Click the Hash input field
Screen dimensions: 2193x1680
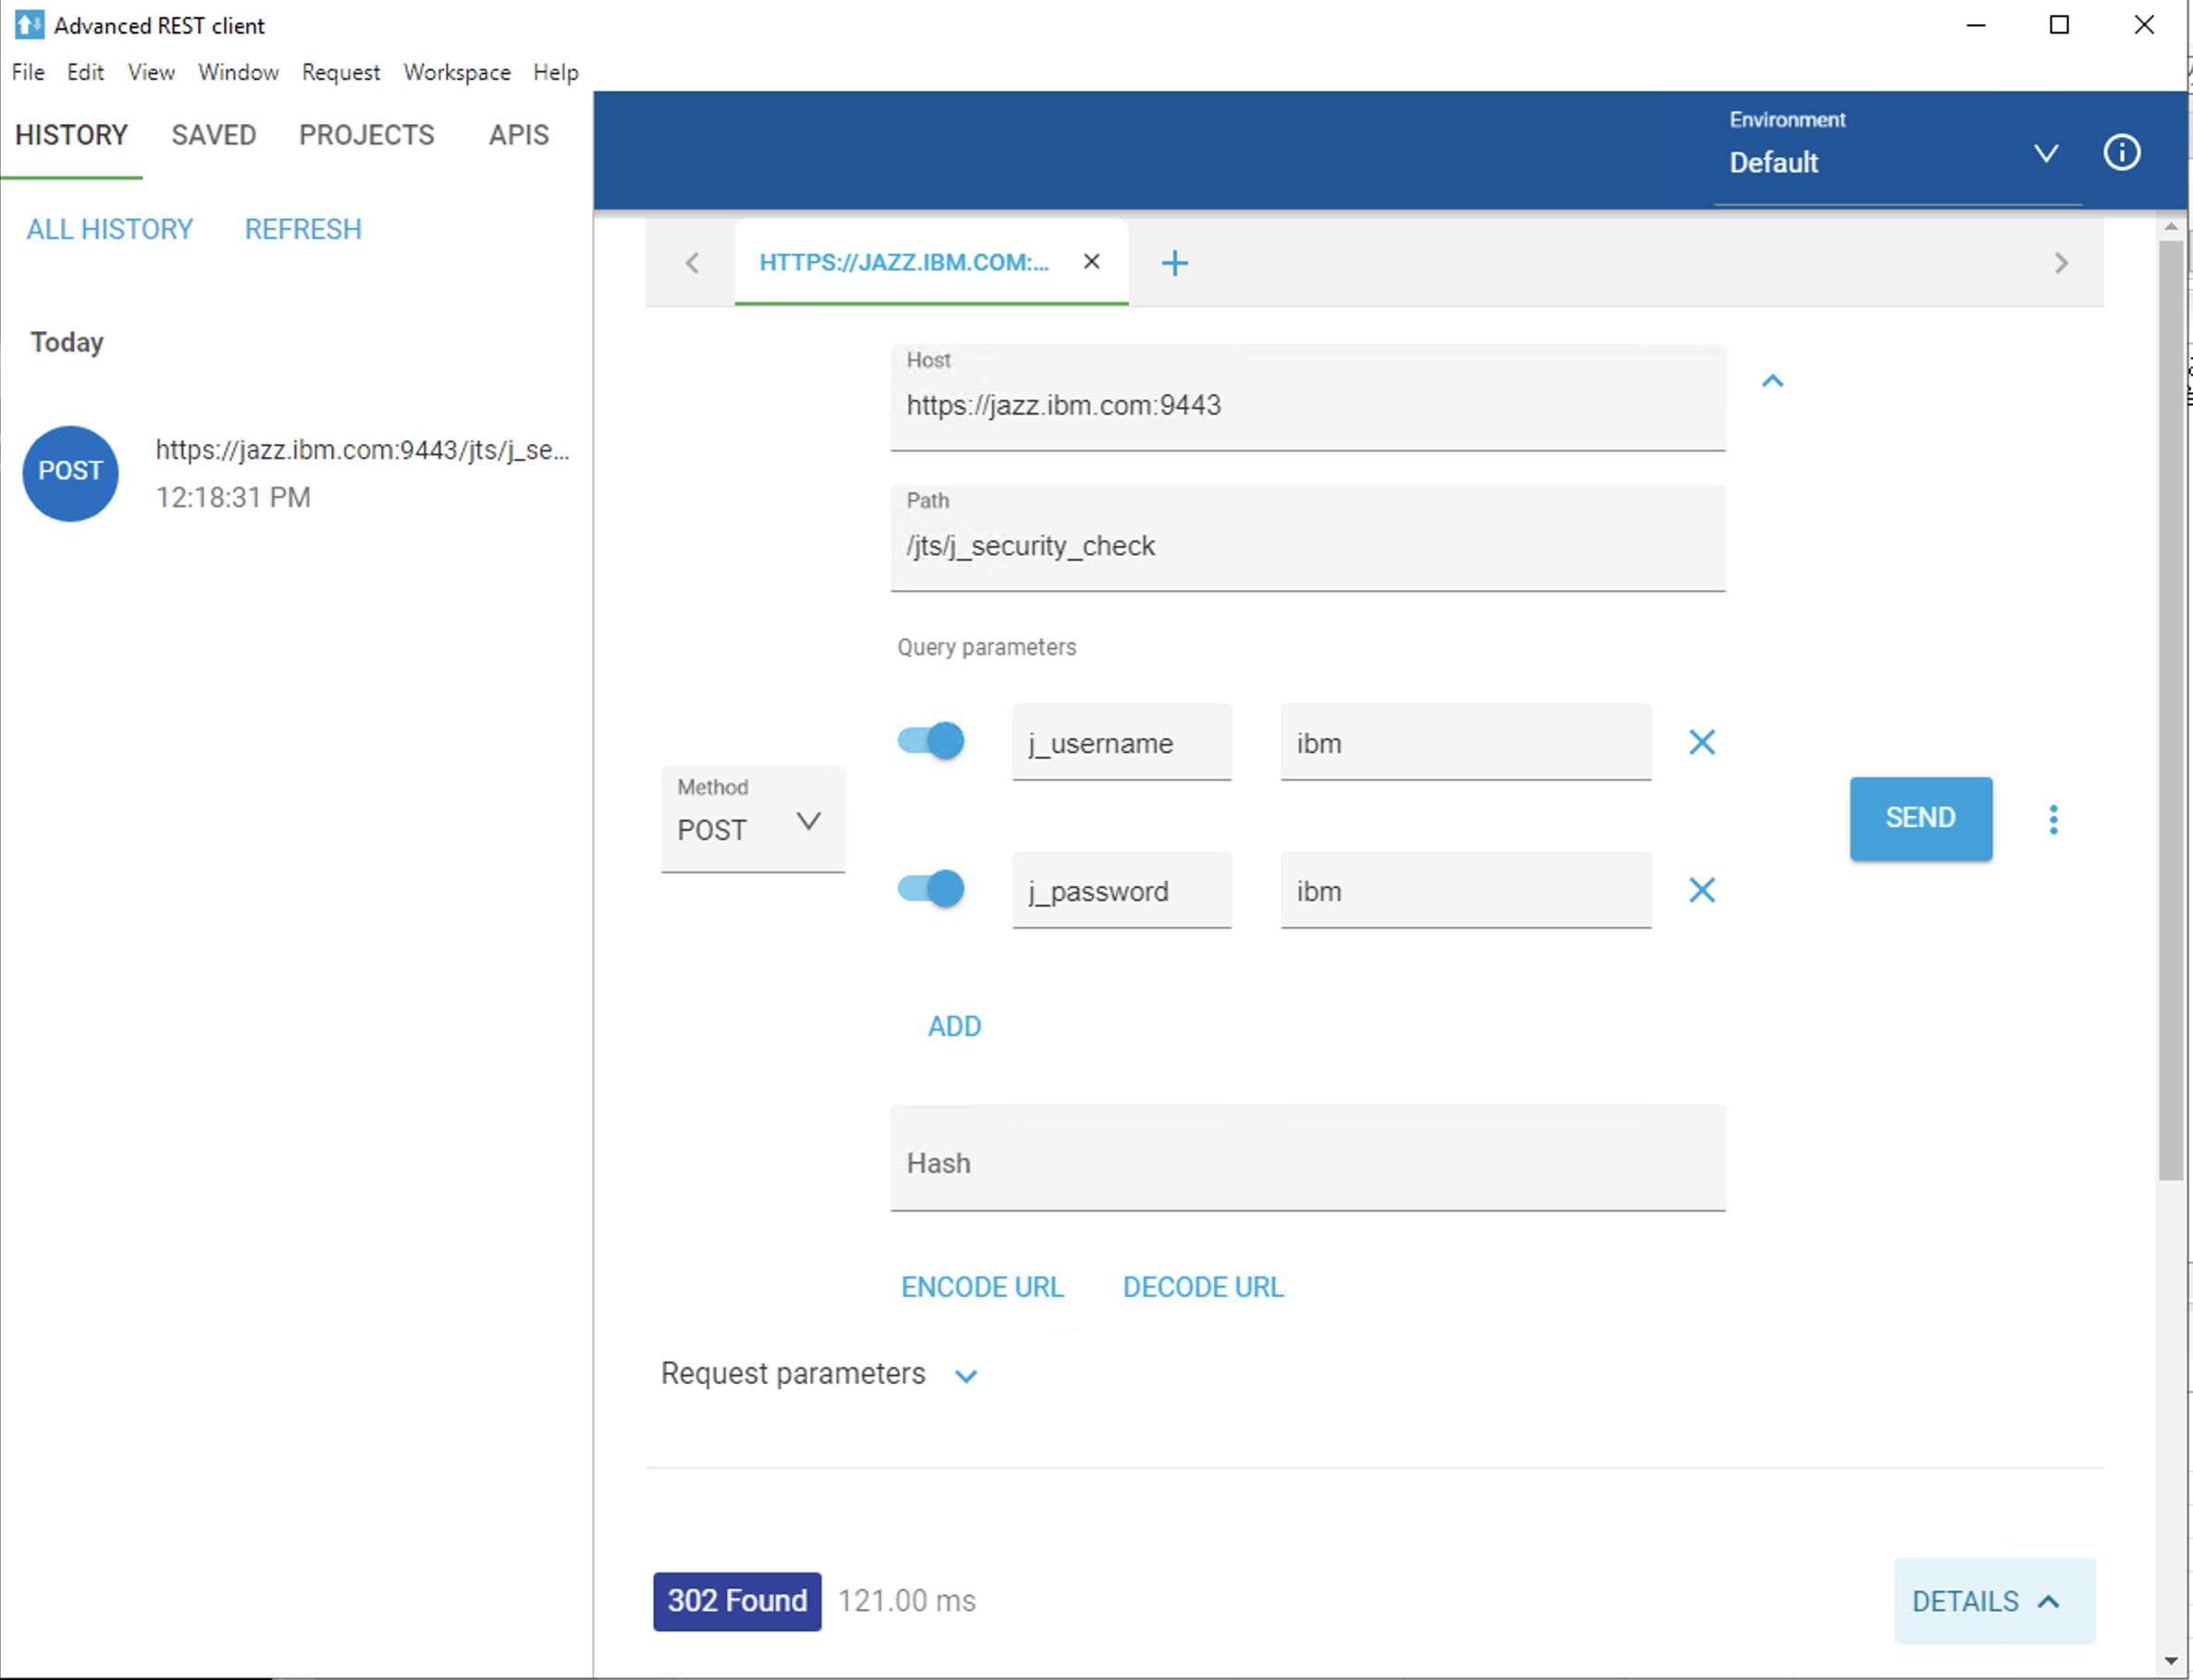pyautogui.click(x=1307, y=1158)
